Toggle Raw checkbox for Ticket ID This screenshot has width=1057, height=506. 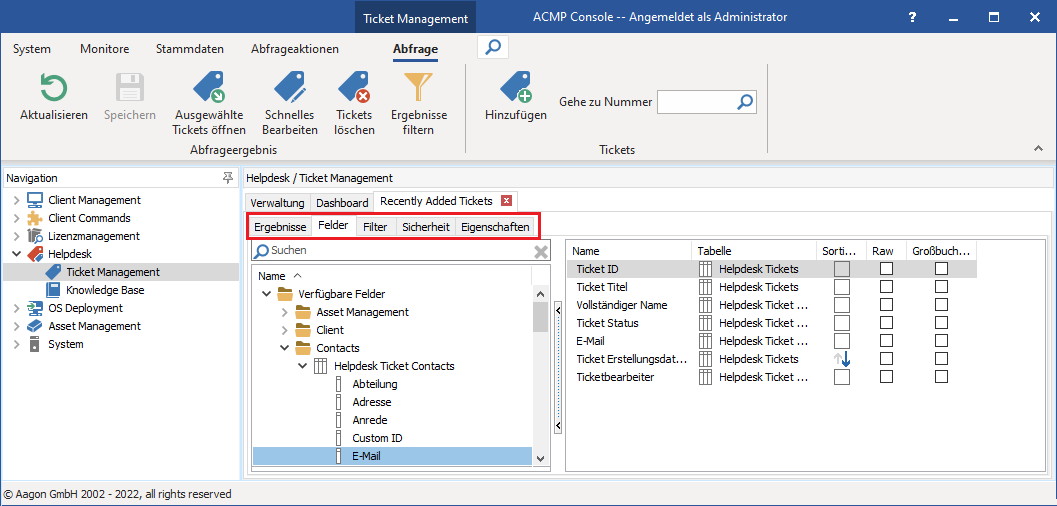pyautogui.click(x=886, y=270)
